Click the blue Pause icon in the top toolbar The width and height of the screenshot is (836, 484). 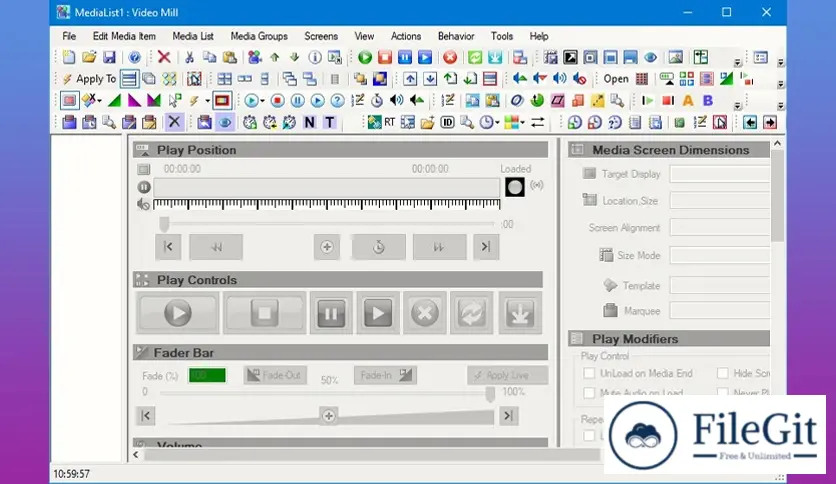pos(405,57)
